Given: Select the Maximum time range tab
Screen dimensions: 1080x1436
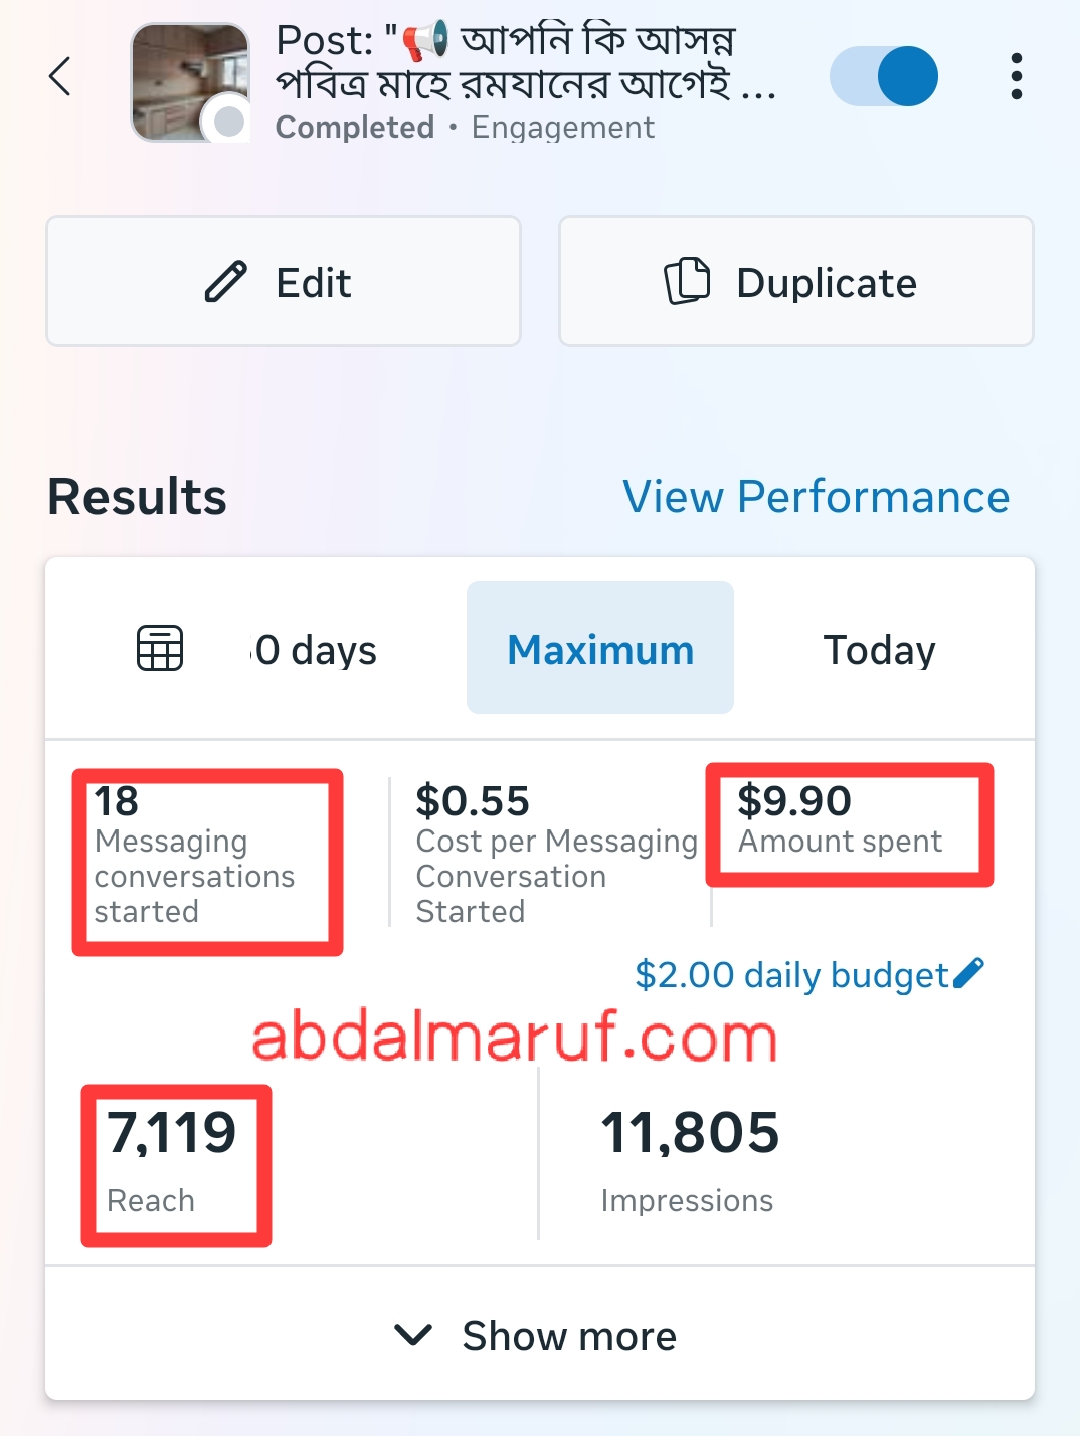Looking at the screenshot, I should [x=600, y=649].
